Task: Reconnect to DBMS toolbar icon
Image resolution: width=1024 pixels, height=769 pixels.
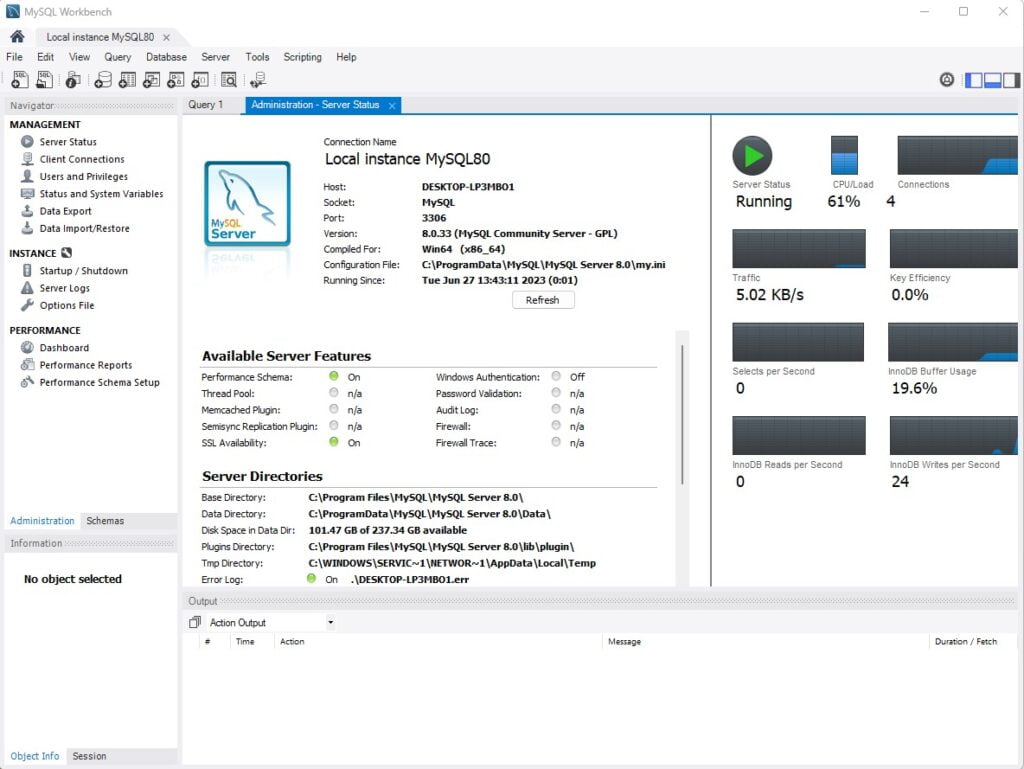Action: [258, 80]
